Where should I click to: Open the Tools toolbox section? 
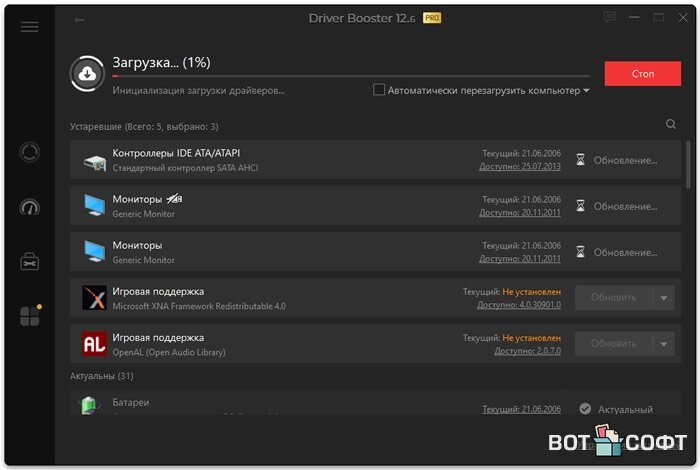[29, 262]
